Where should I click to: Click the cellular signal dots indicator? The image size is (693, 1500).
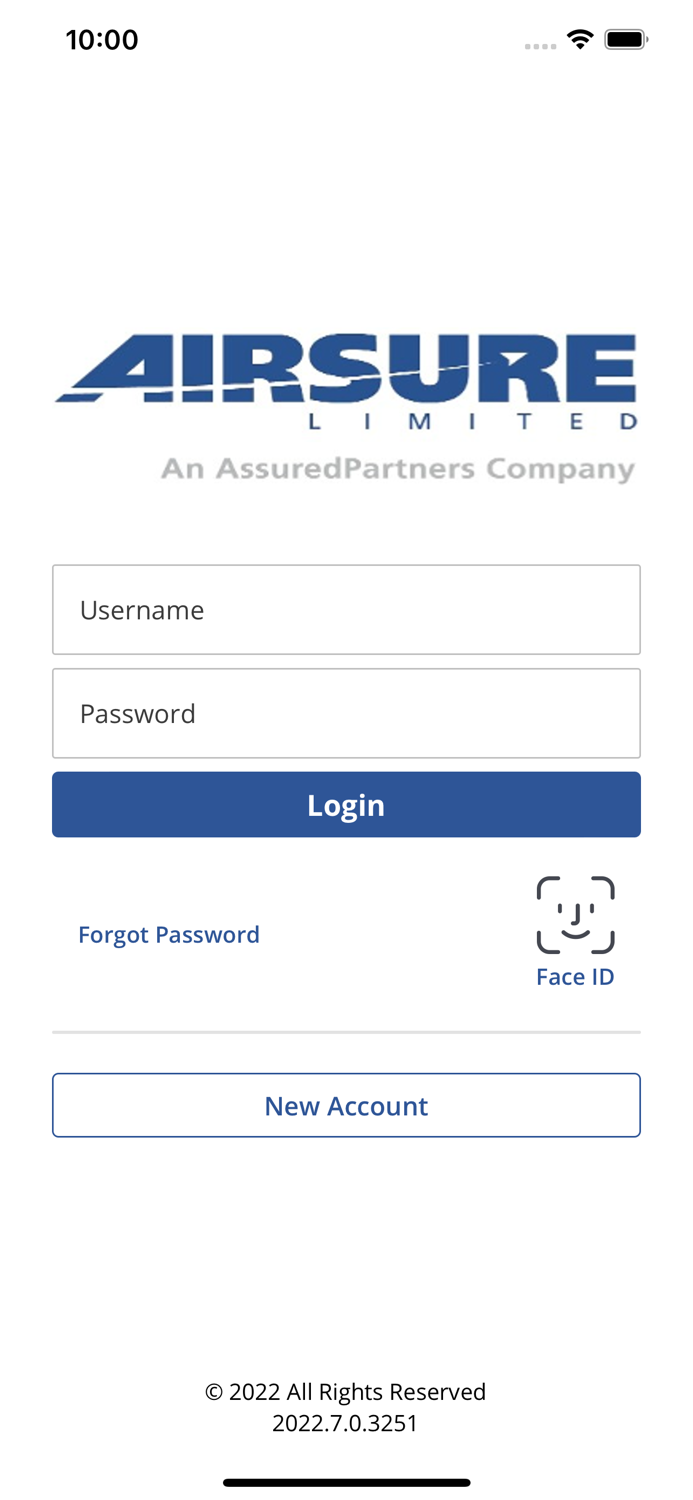(540, 45)
